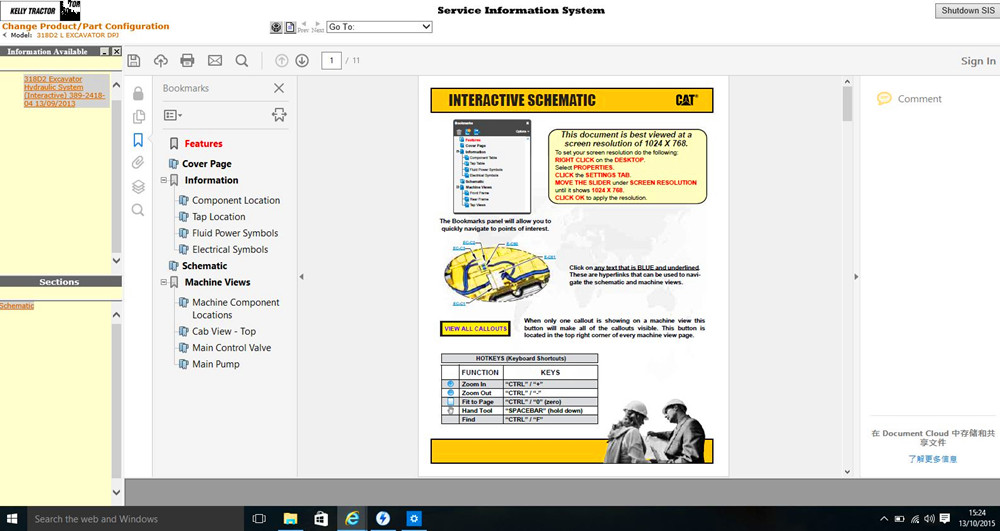Open the PDF toolbar search magnifier
The height and width of the screenshot is (531, 1000).
pyautogui.click(x=242, y=61)
